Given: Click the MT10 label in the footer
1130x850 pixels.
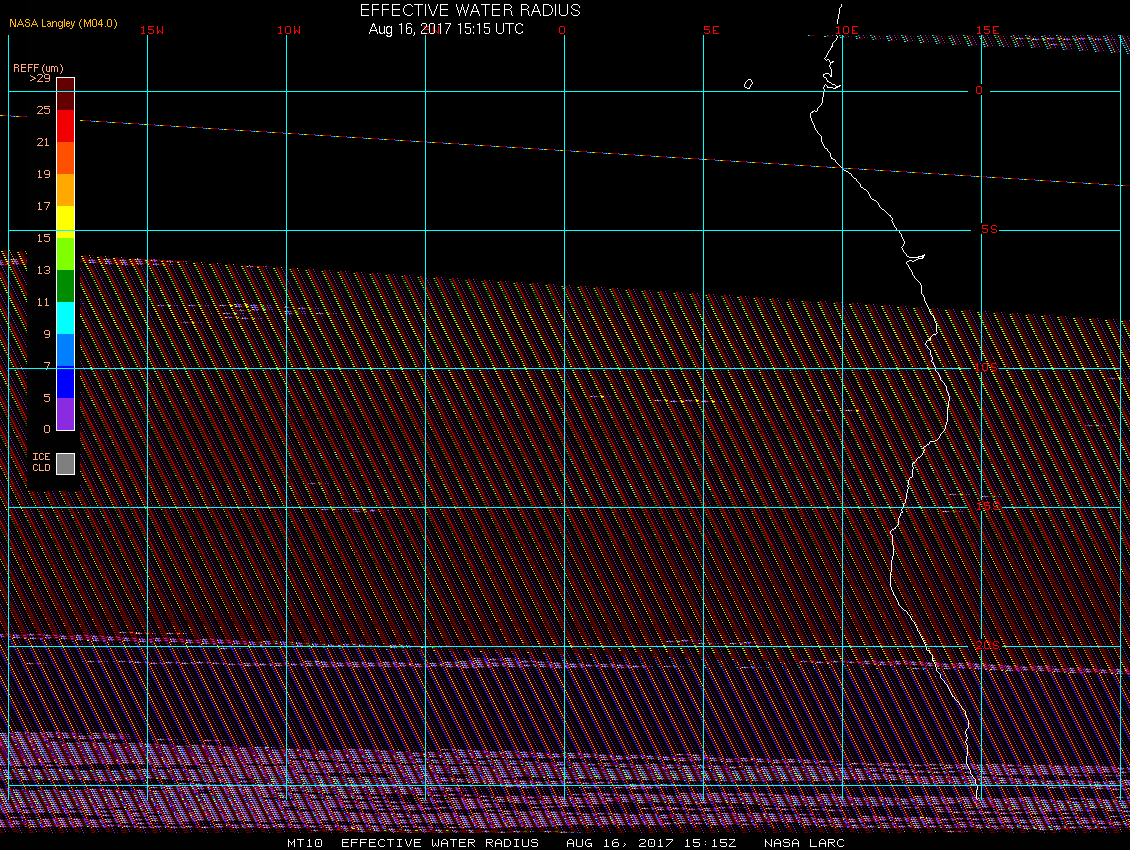Looking at the screenshot, I should [305, 843].
